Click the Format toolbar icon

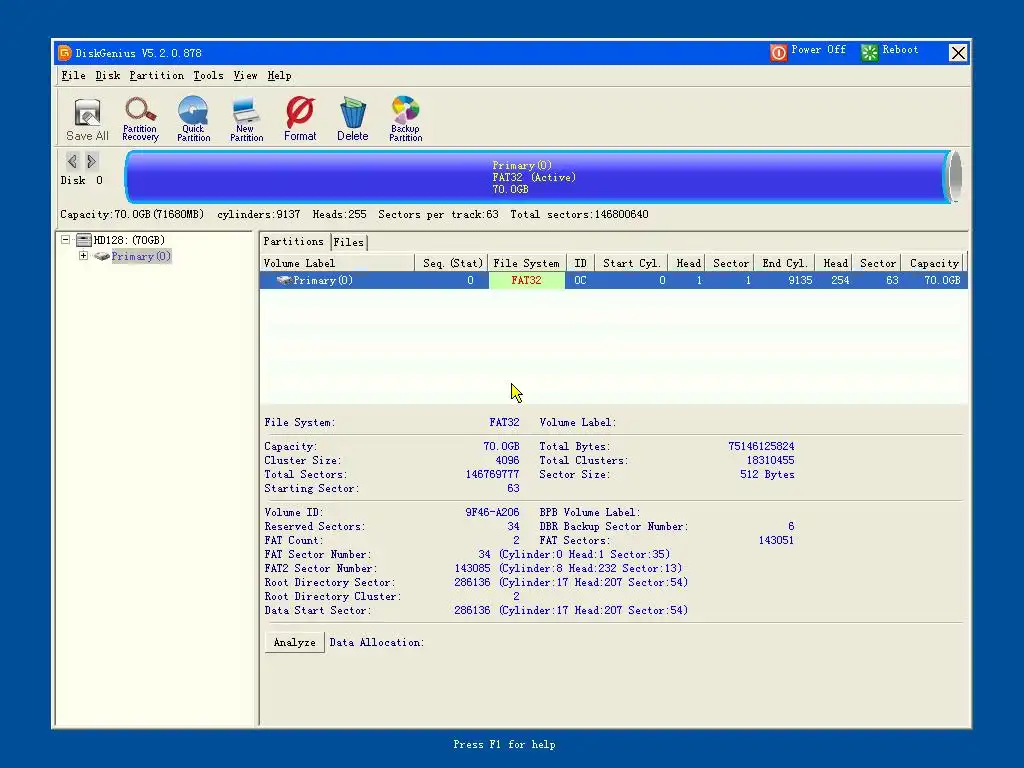click(300, 119)
